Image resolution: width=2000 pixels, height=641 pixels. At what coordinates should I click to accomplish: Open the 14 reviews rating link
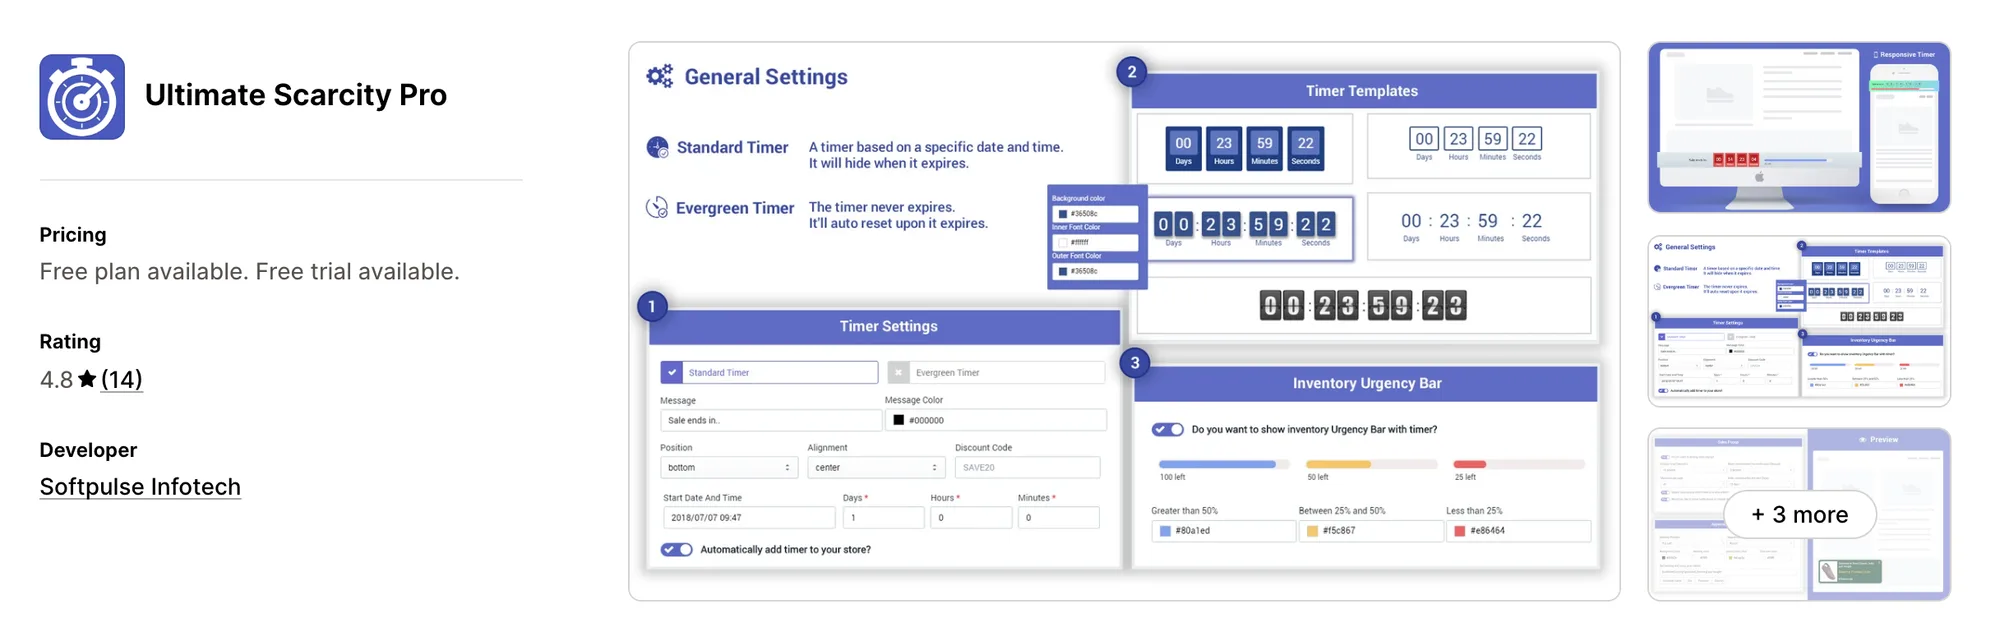[x=122, y=379]
